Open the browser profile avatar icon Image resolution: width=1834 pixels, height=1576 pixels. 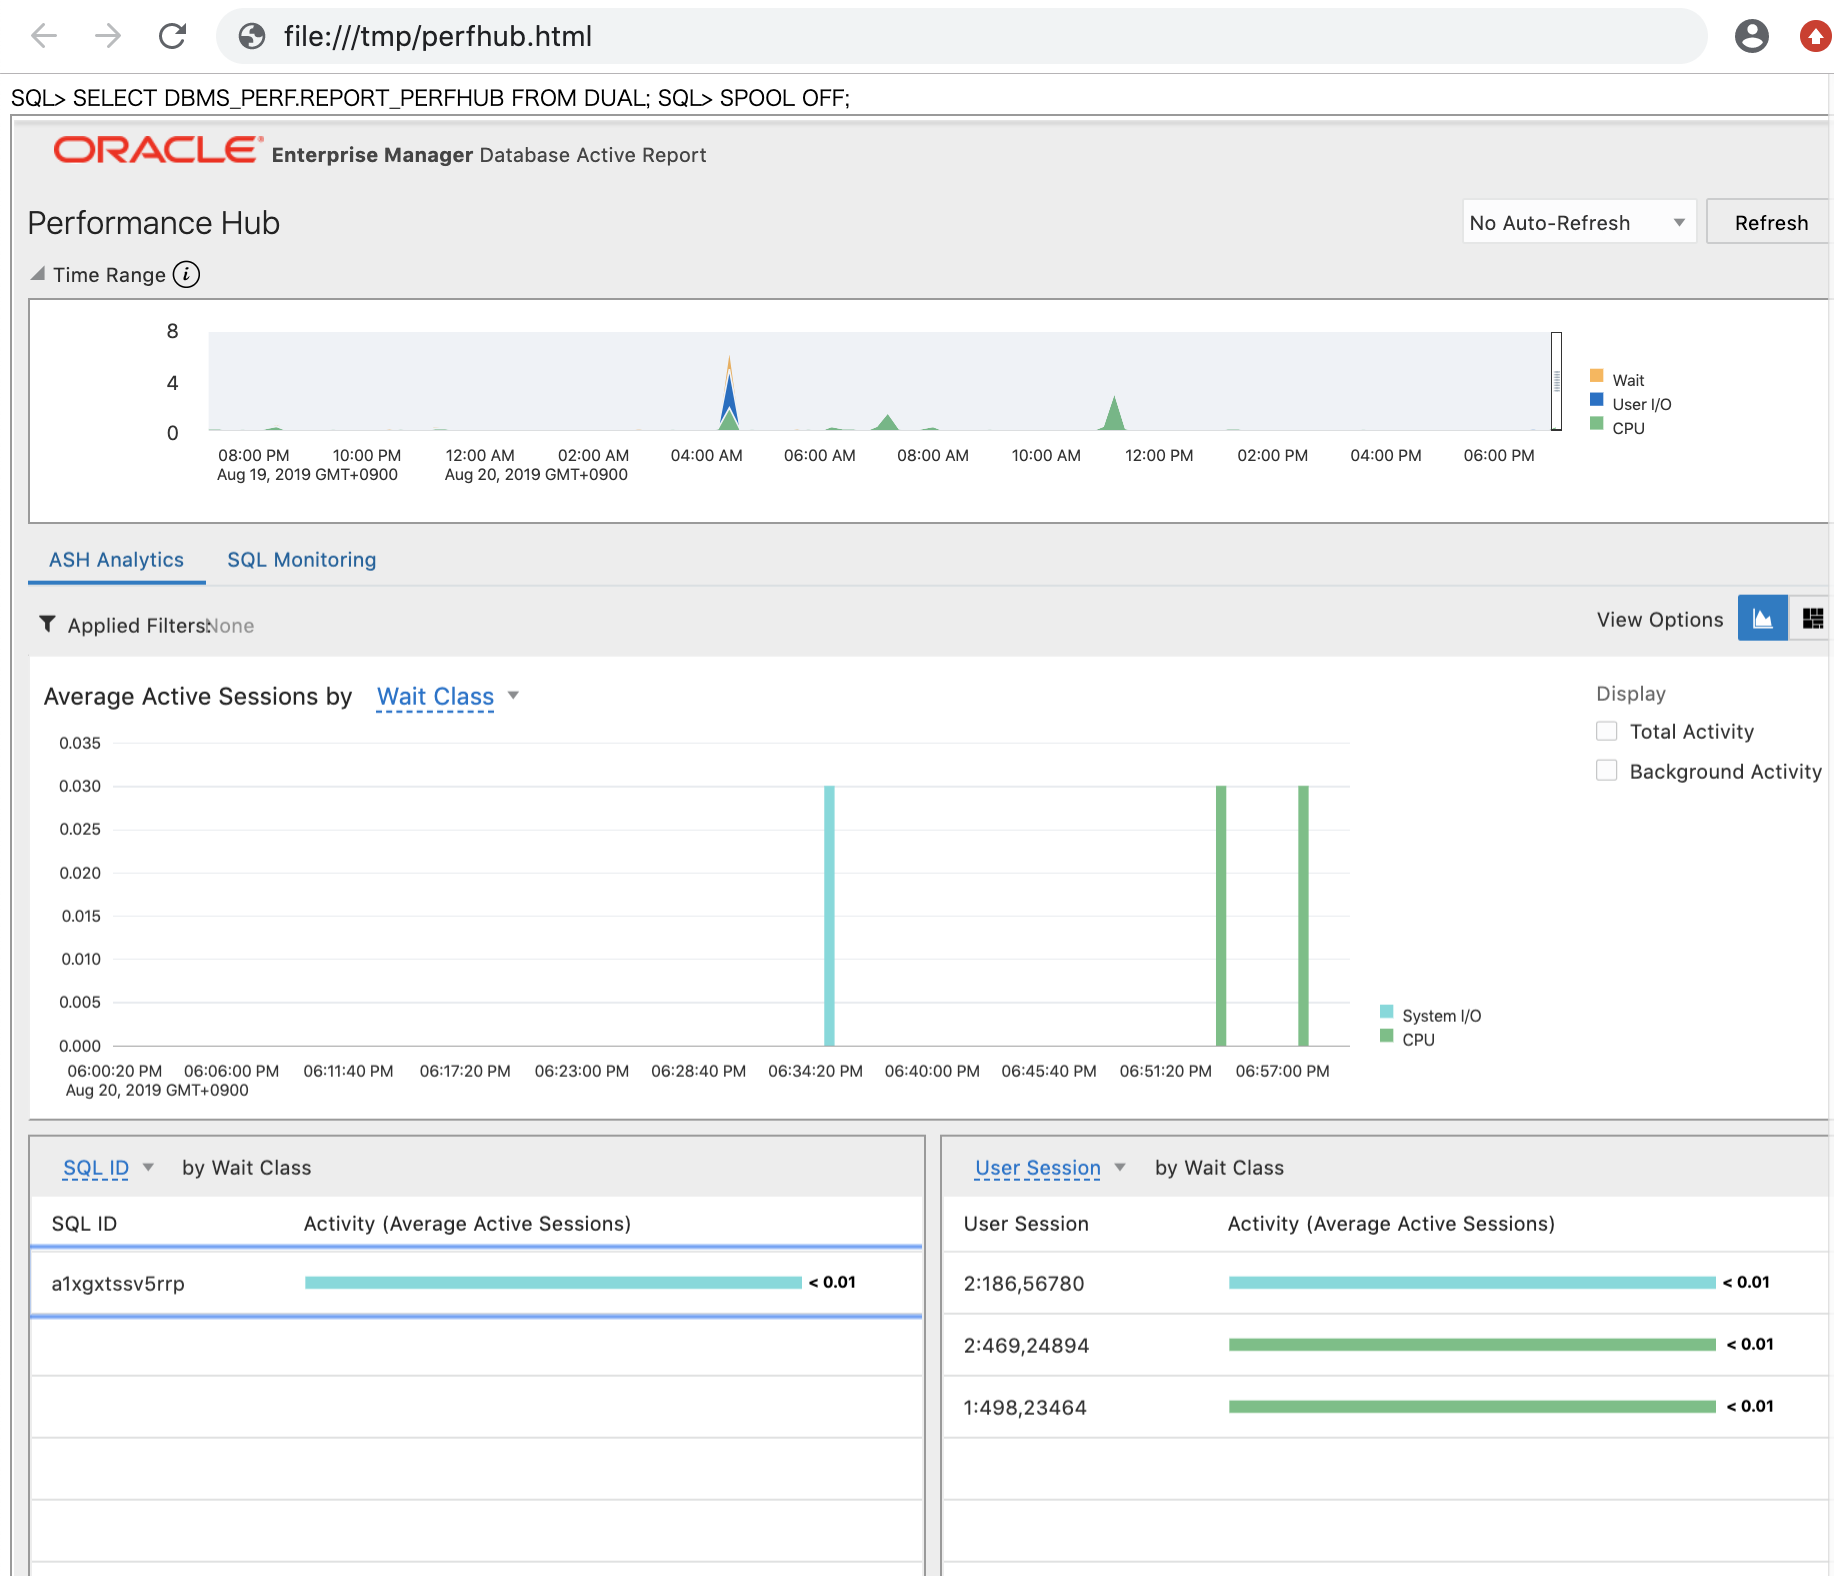pos(1751,36)
